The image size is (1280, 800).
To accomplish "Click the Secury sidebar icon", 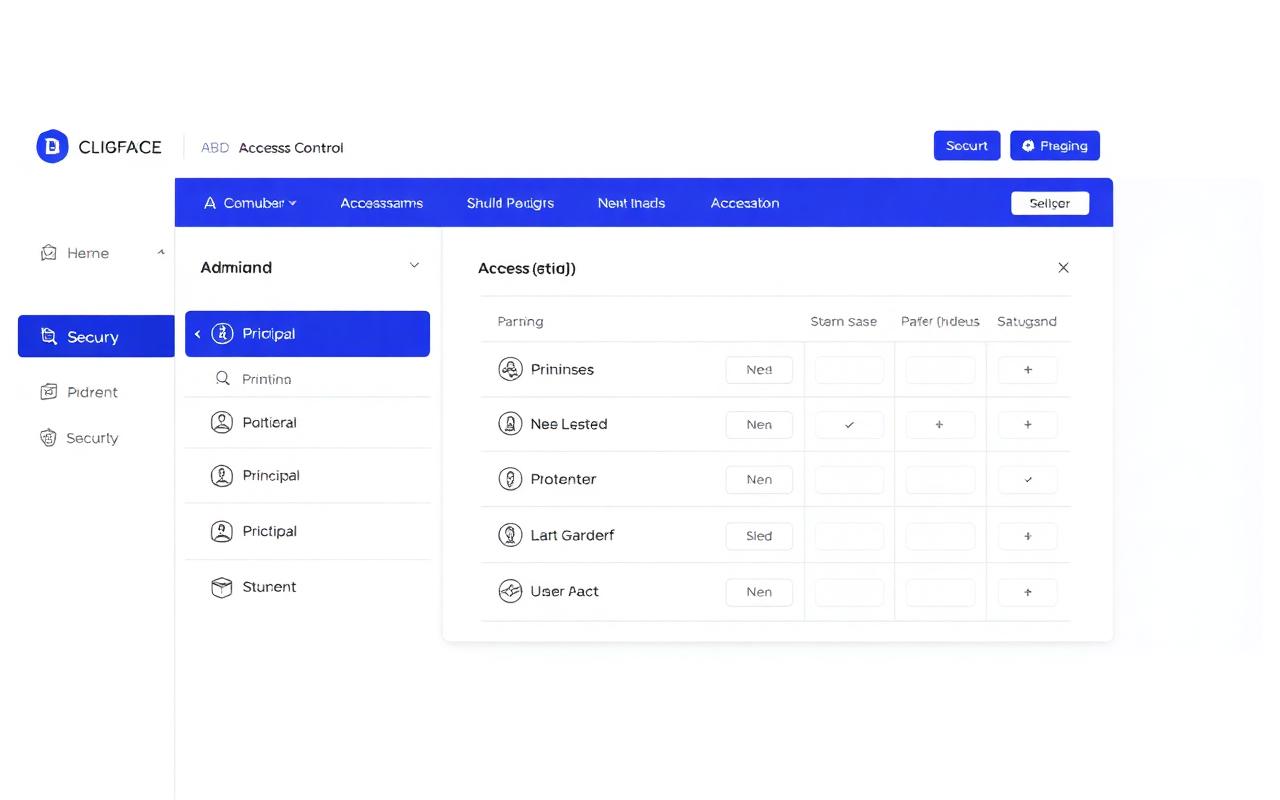I will [x=48, y=337].
